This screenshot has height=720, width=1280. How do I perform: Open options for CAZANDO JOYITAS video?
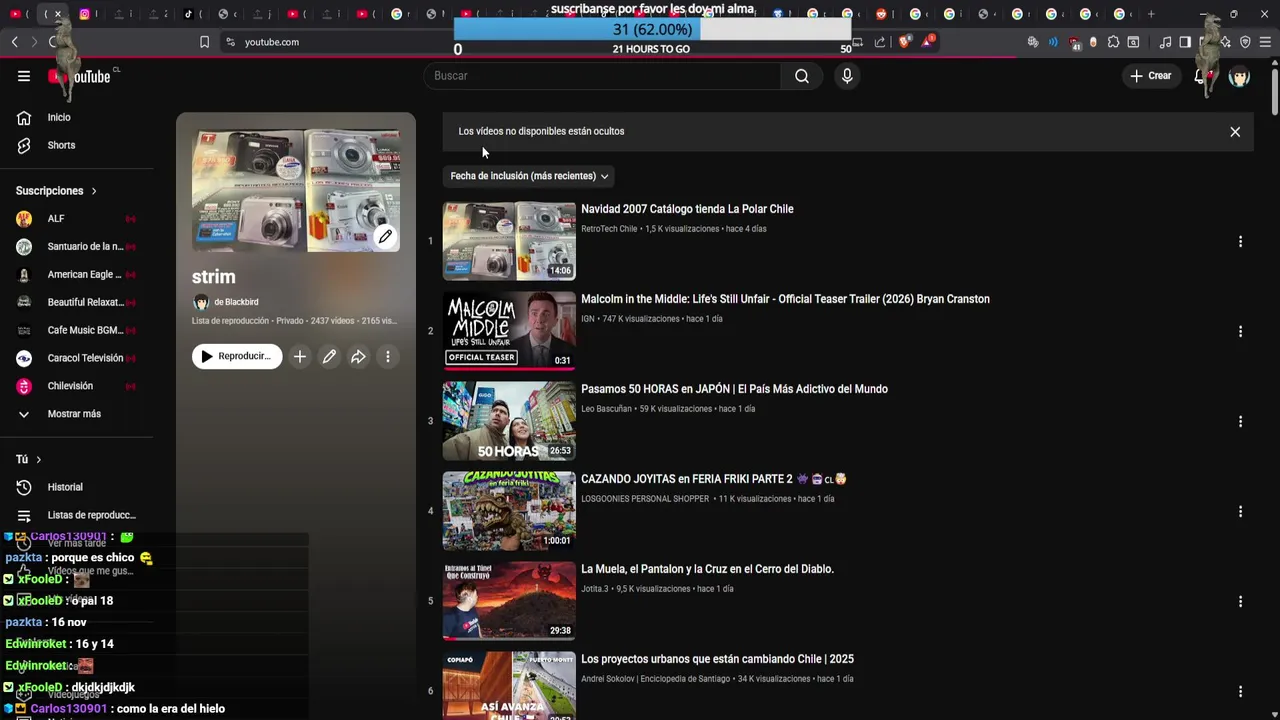pyautogui.click(x=1240, y=512)
